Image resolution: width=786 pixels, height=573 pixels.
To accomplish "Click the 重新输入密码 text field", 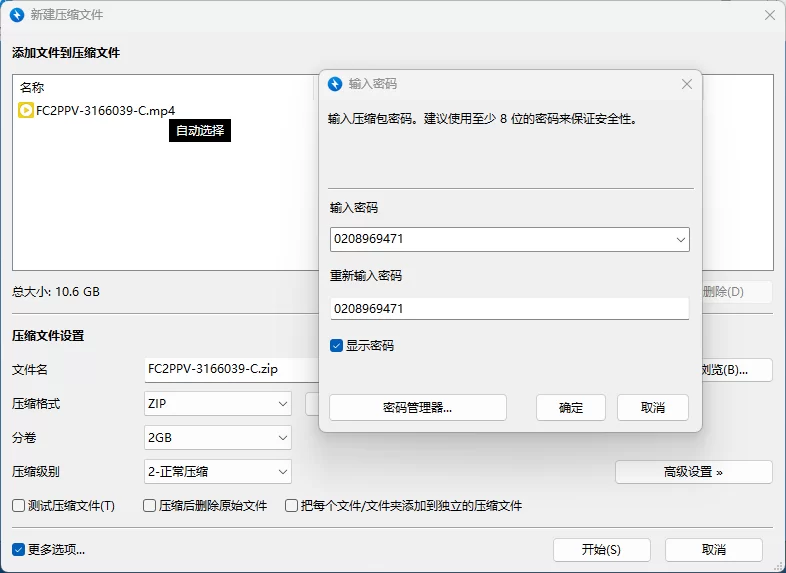I will click(509, 309).
